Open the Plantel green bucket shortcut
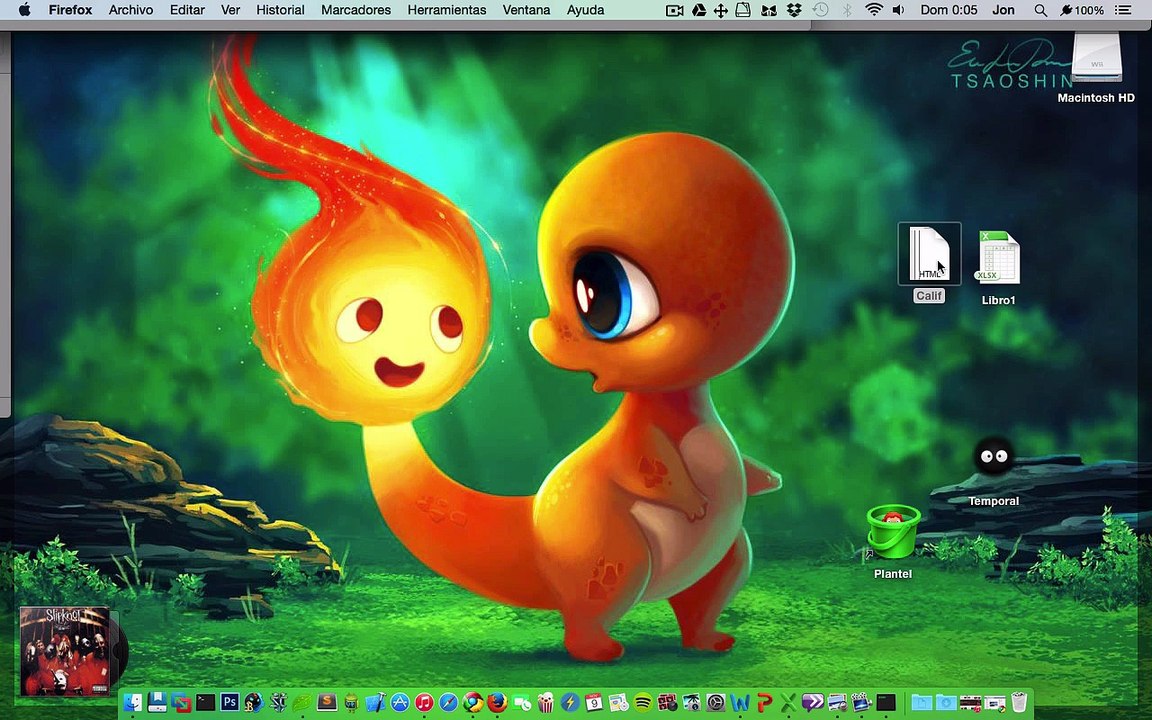Image resolution: width=1152 pixels, height=720 pixels. click(x=893, y=532)
